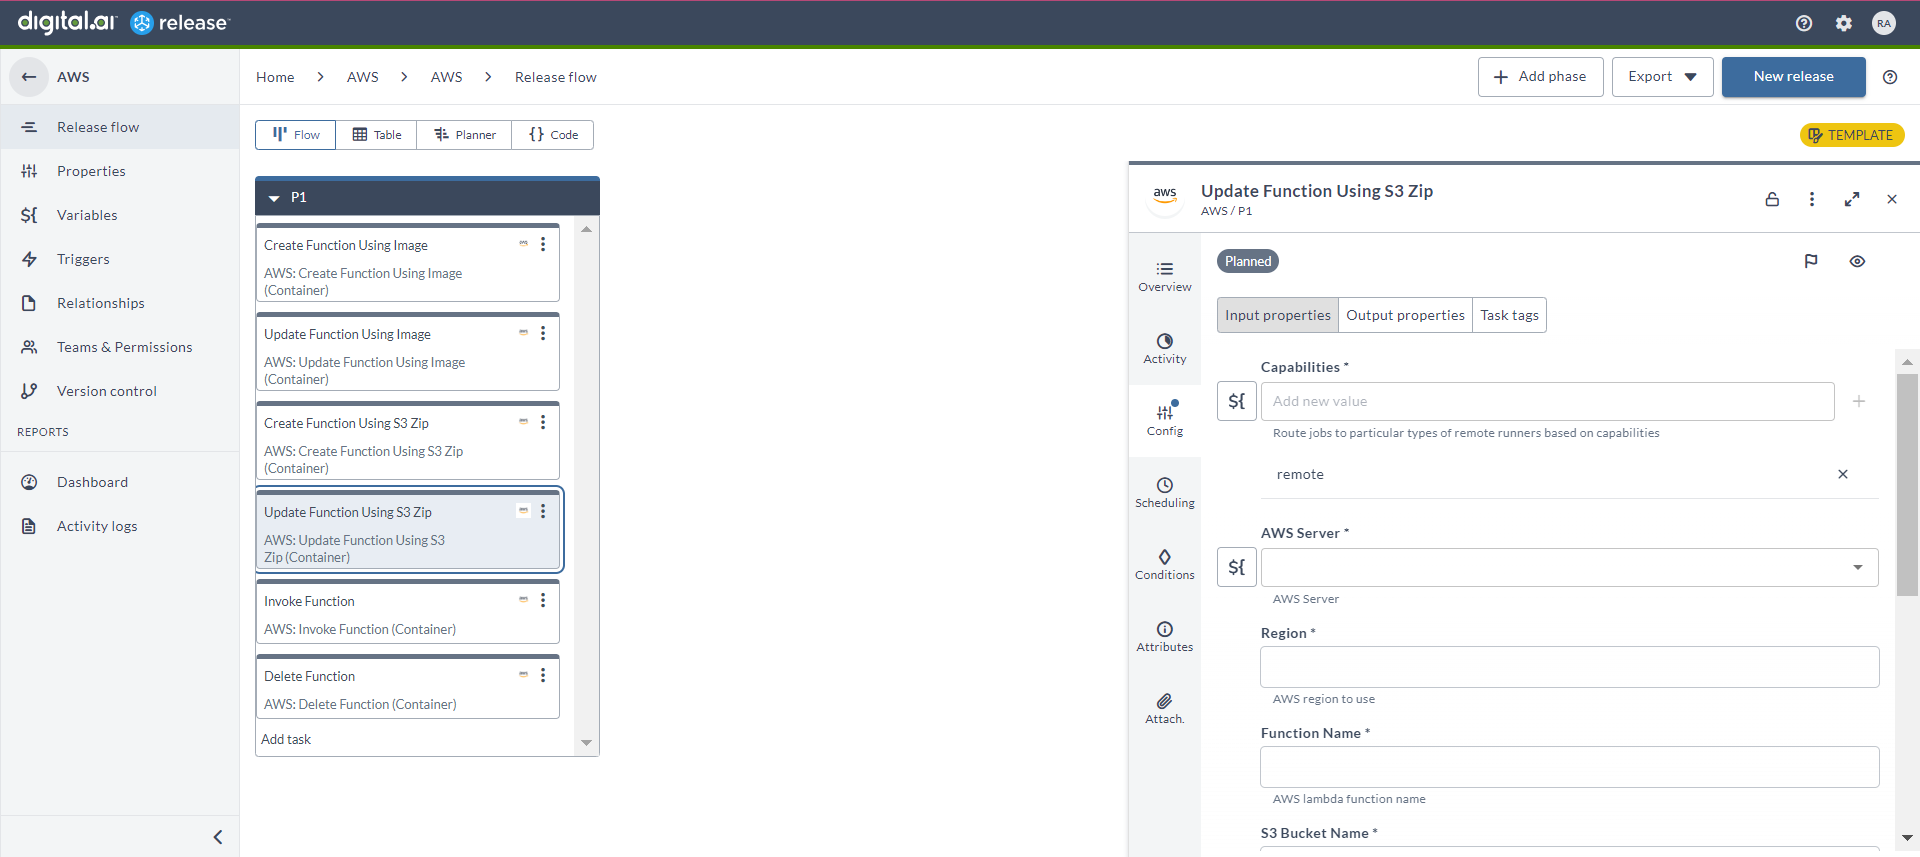Toggle watch task with eye icon
Image resolution: width=1920 pixels, height=857 pixels.
[1857, 261]
